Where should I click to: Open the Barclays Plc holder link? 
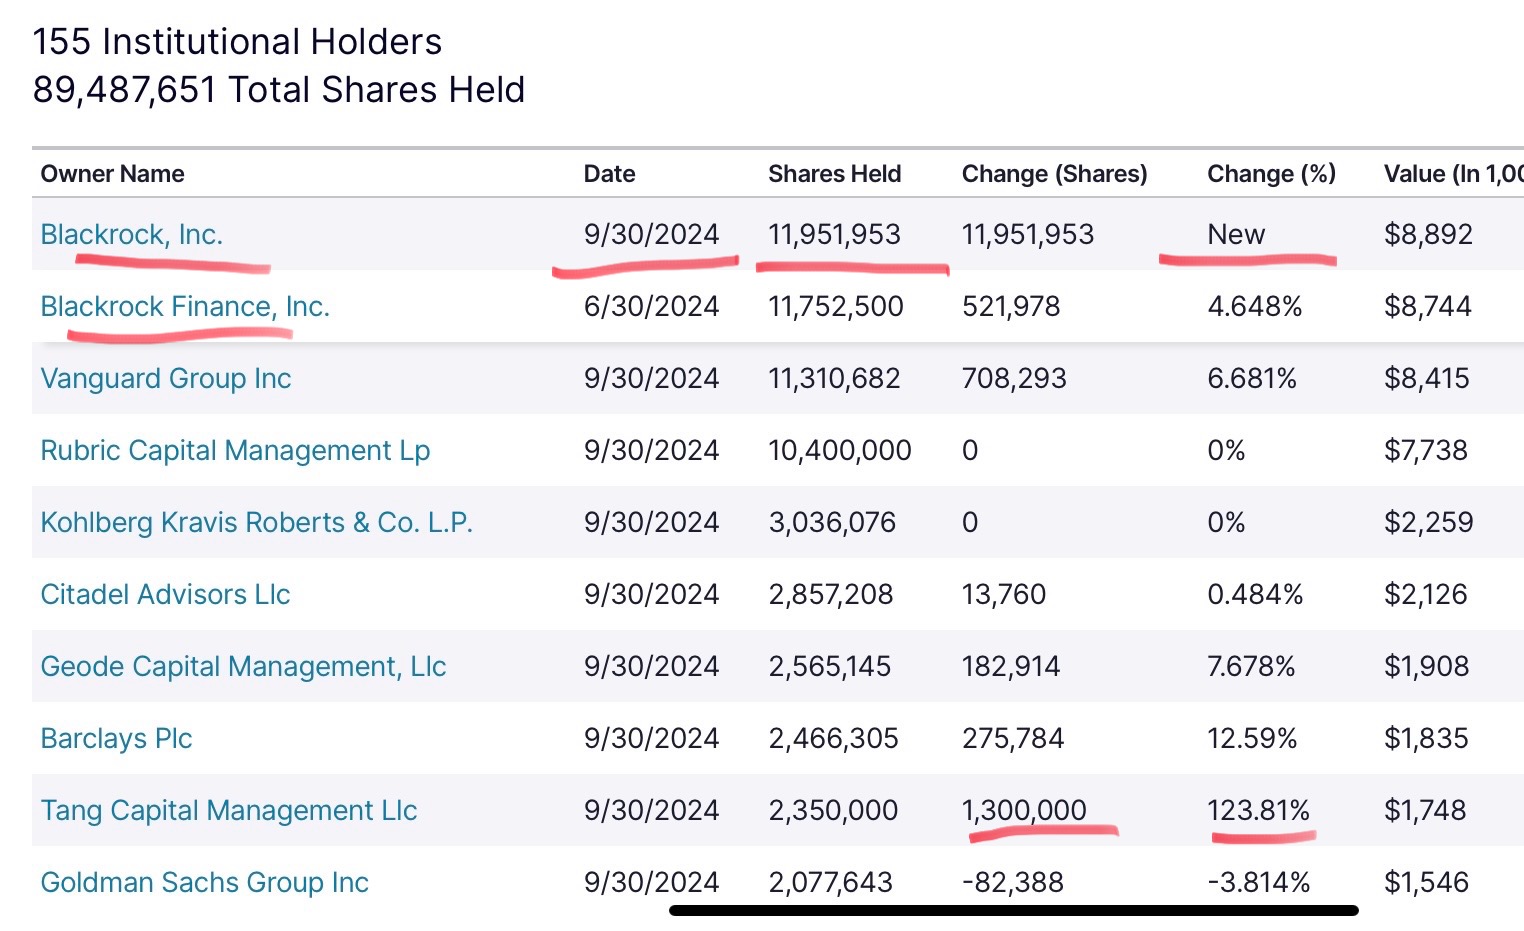116,738
